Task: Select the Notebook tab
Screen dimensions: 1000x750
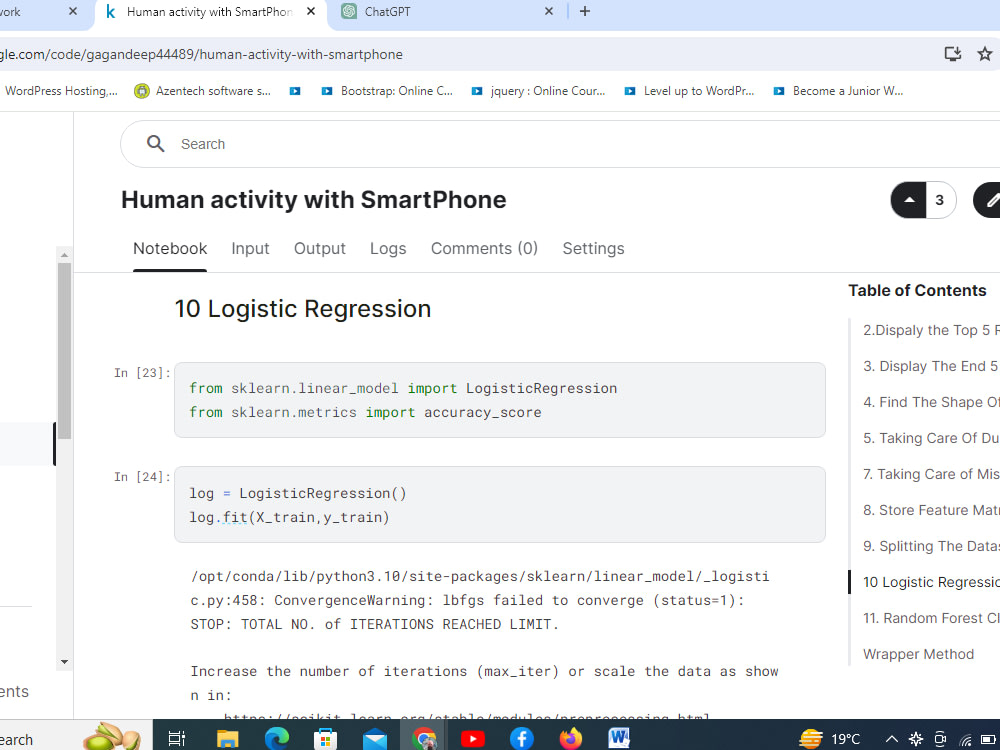Action: tap(170, 249)
